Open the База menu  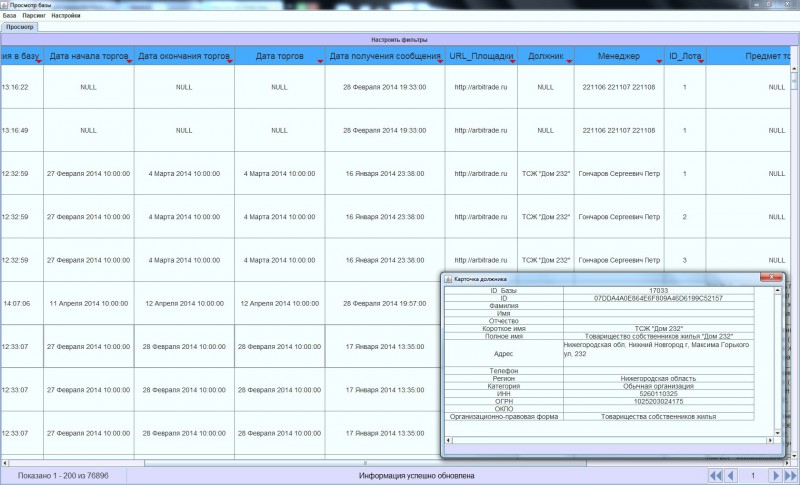[9, 16]
